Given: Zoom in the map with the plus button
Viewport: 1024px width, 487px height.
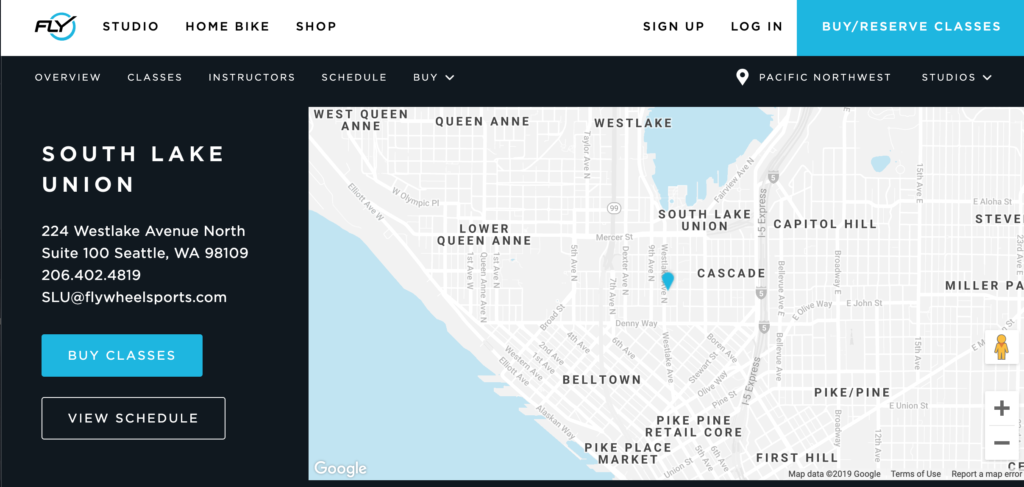Looking at the screenshot, I should [1001, 409].
